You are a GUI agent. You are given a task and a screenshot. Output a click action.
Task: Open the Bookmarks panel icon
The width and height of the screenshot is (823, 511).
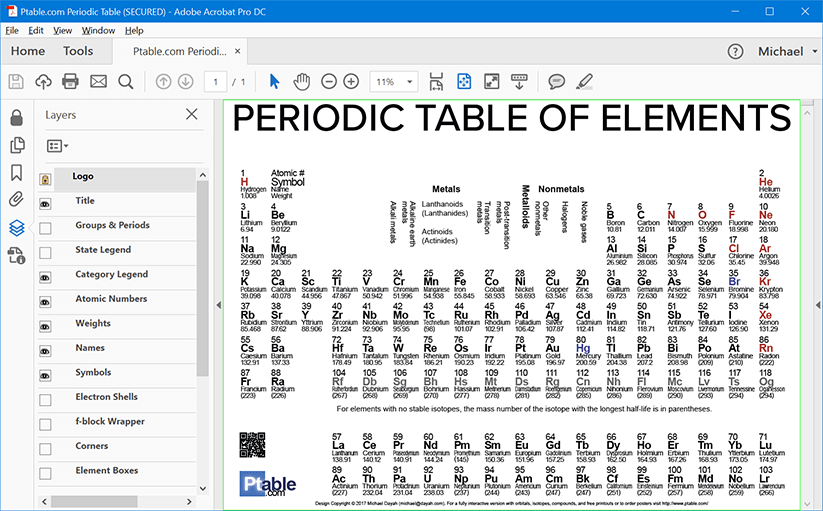point(16,172)
